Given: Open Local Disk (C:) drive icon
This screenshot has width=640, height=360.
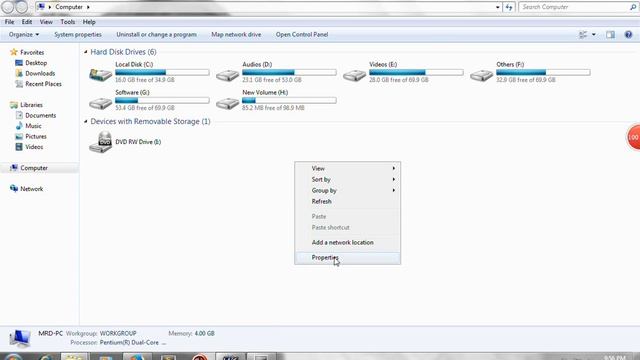Looking at the screenshot, I should pyautogui.click(x=100, y=75).
